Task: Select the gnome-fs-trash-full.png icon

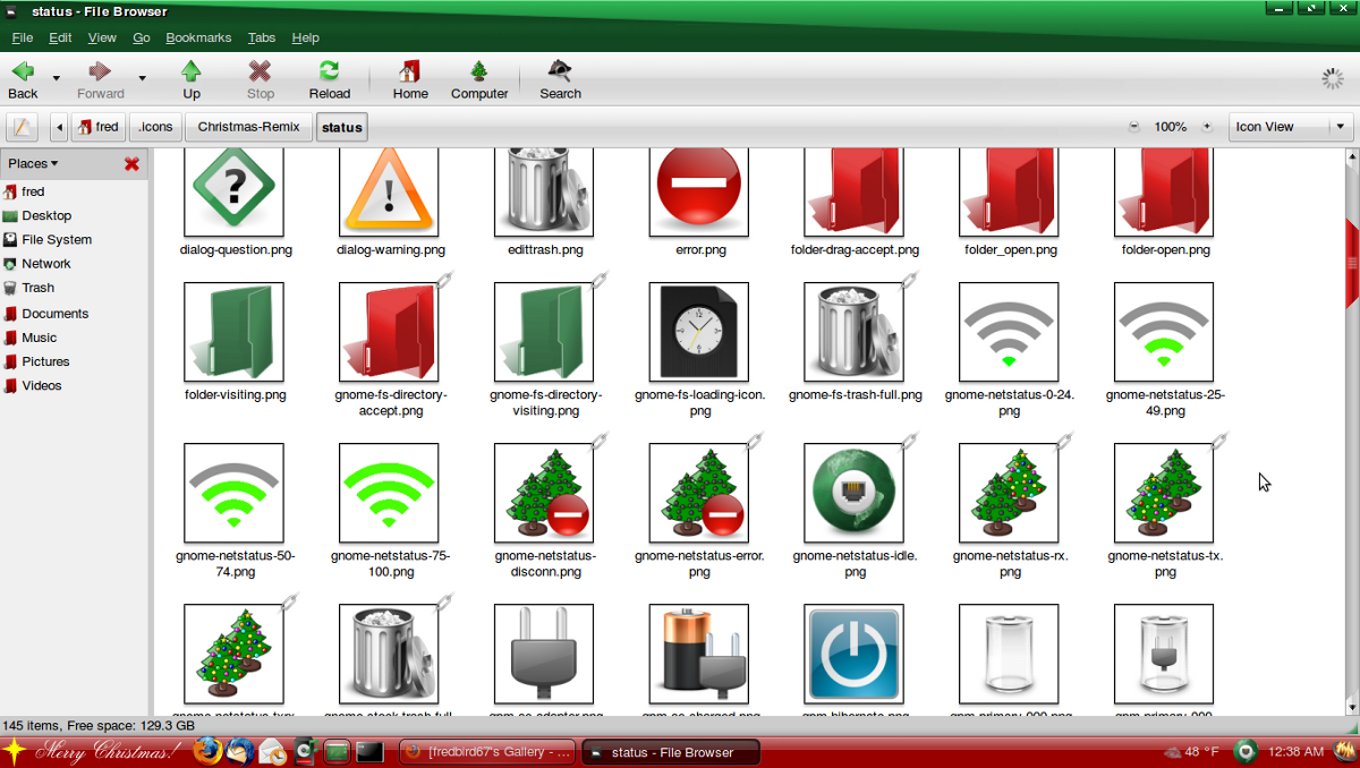Action: pyautogui.click(x=854, y=332)
